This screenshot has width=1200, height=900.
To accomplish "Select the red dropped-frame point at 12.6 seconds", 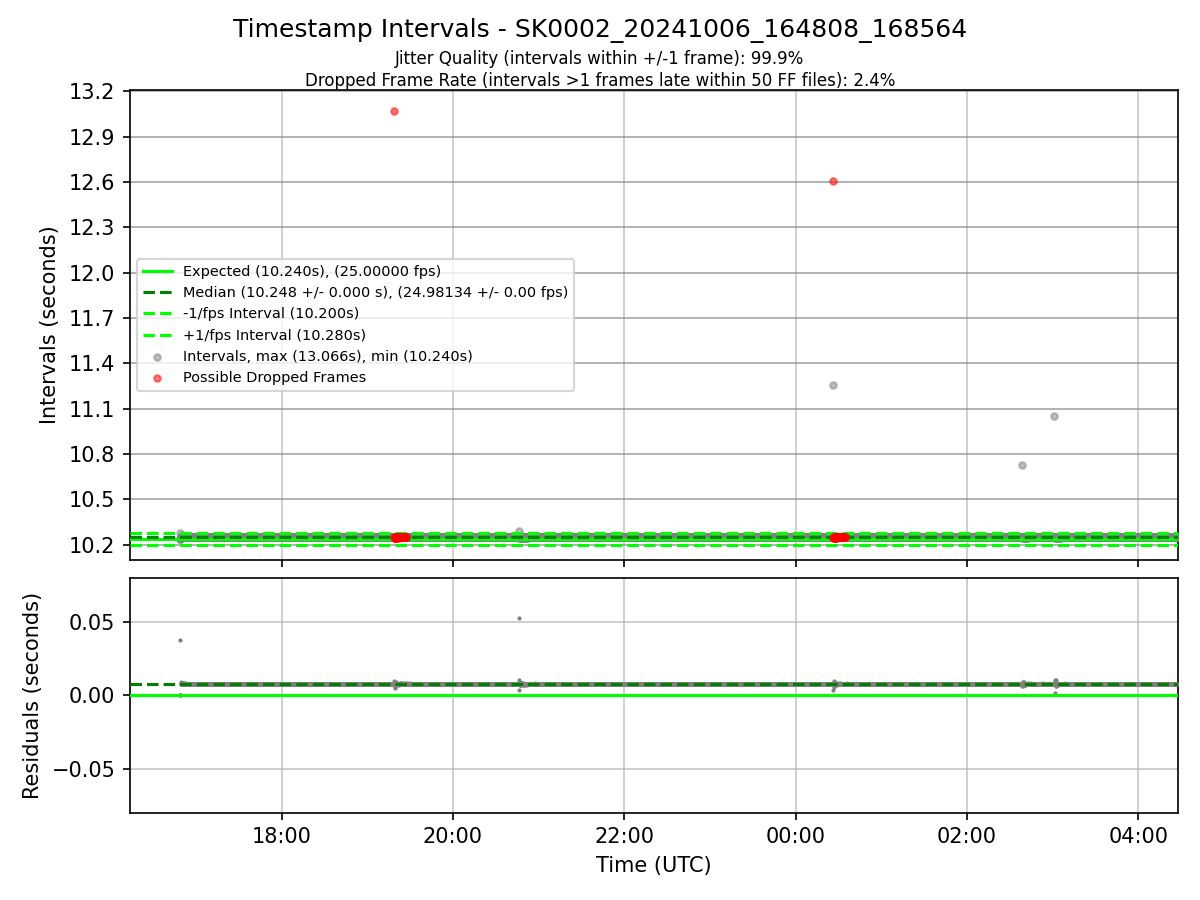I will (833, 181).
